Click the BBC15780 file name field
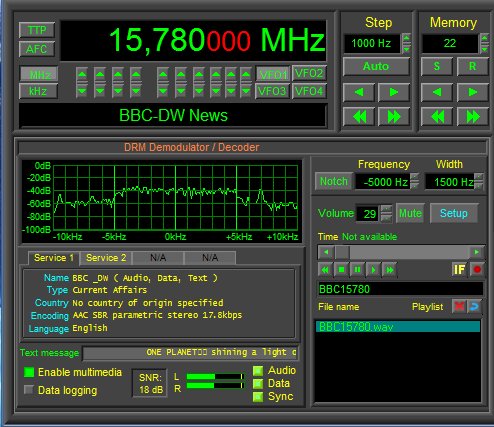 [400, 289]
